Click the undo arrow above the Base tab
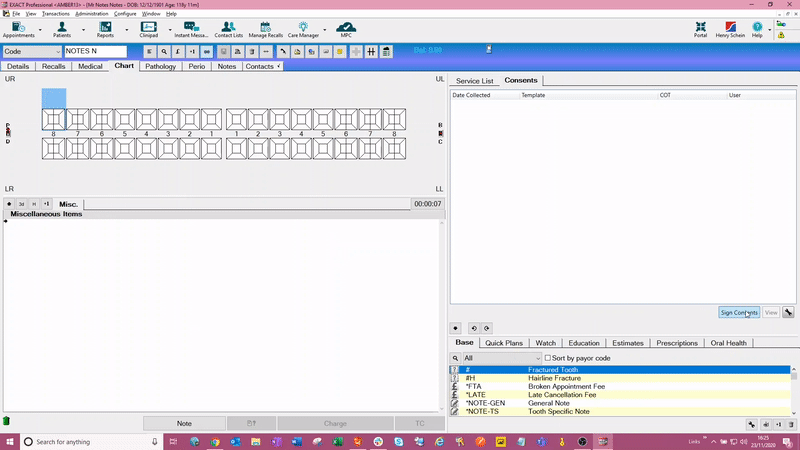 [473, 328]
